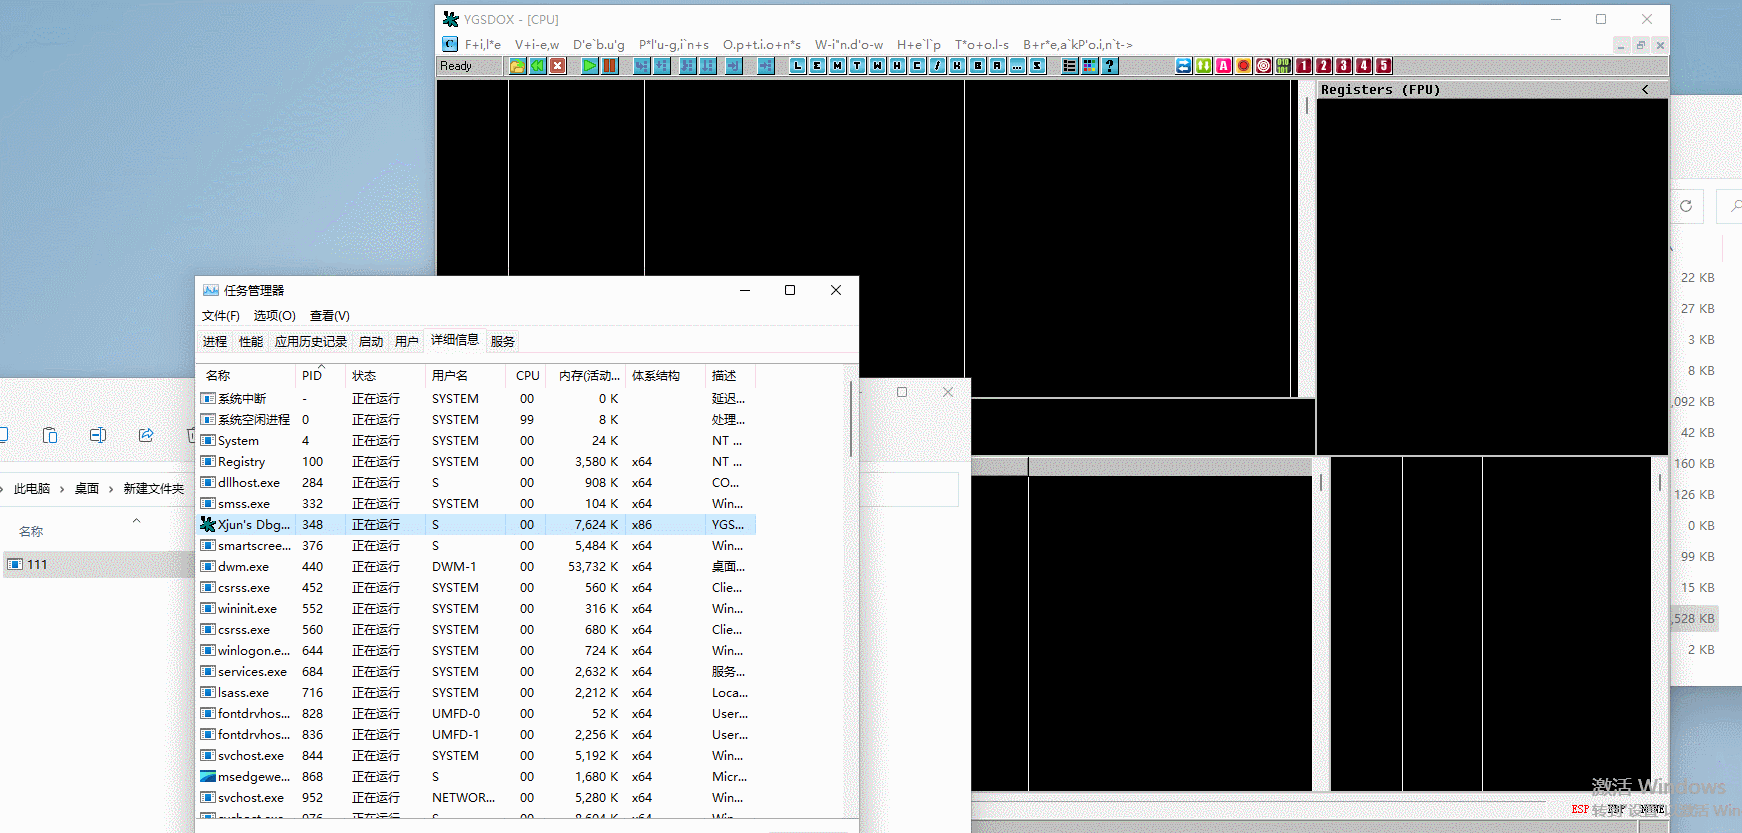Image resolution: width=1742 pixels, height=833 pixels.
Task: Click the chevron beside Registers (FPU)
Action: coord(1645,90)
